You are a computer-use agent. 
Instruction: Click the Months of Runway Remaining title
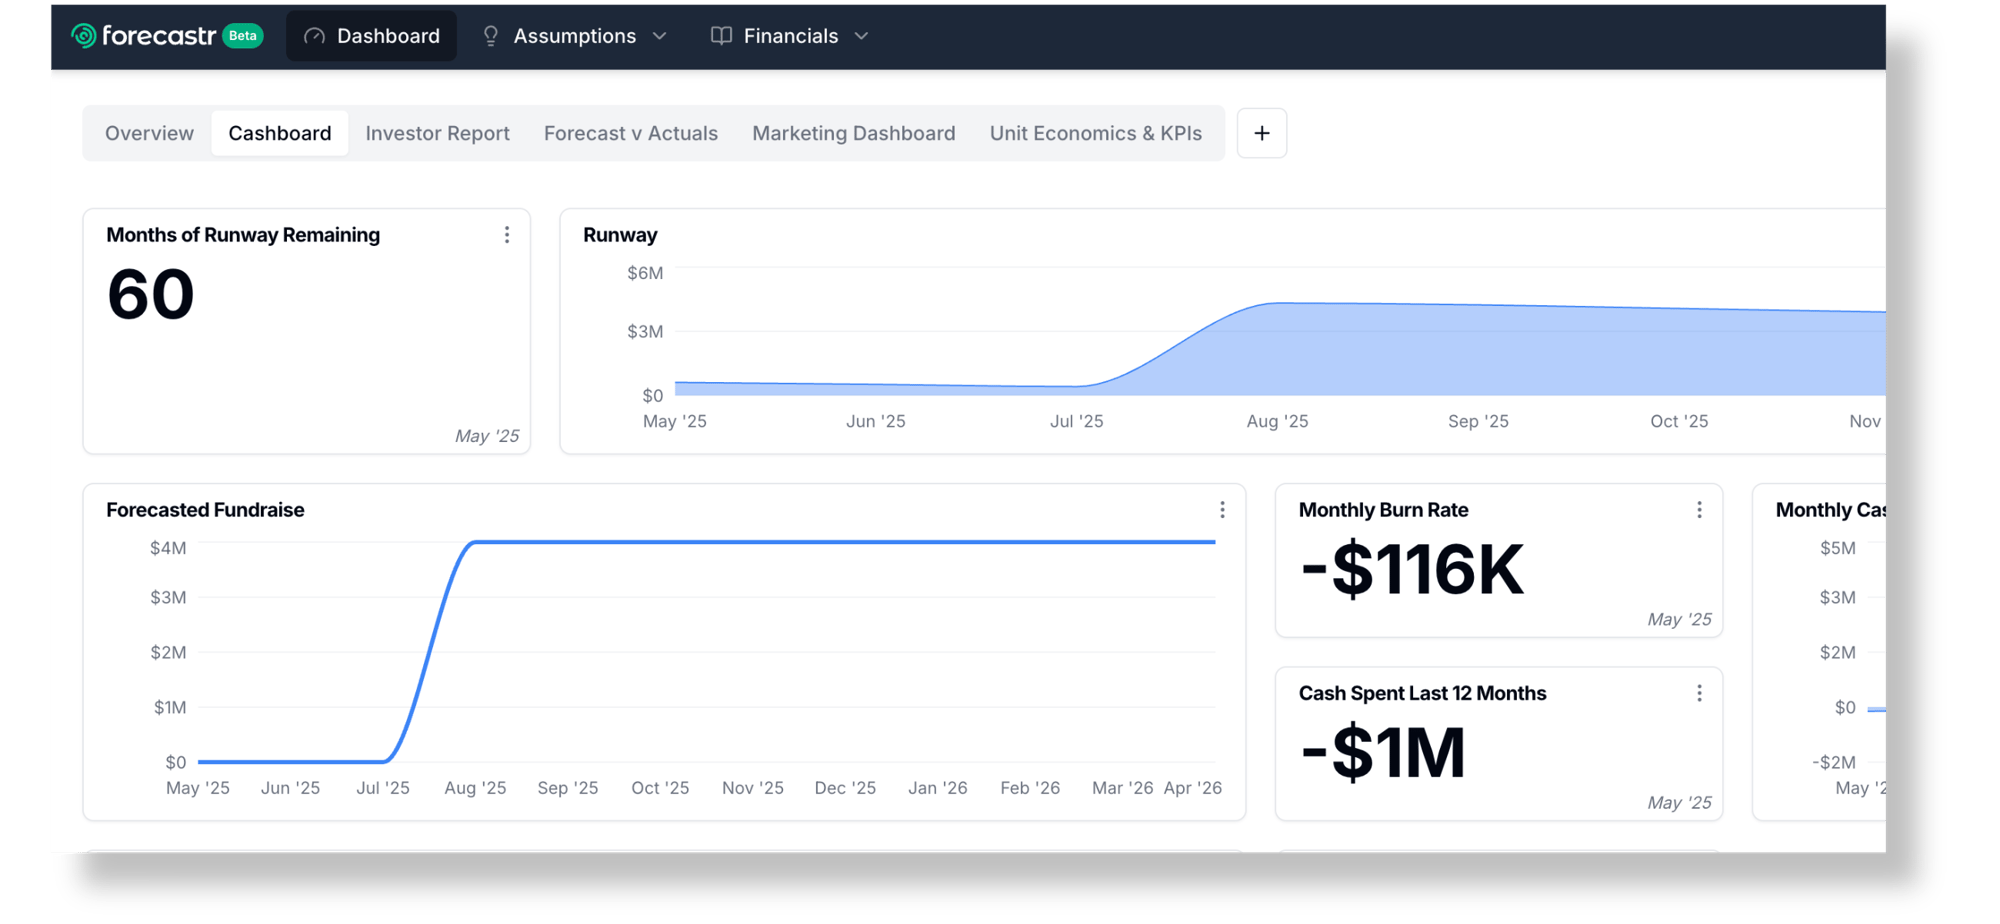click(243, 235)
